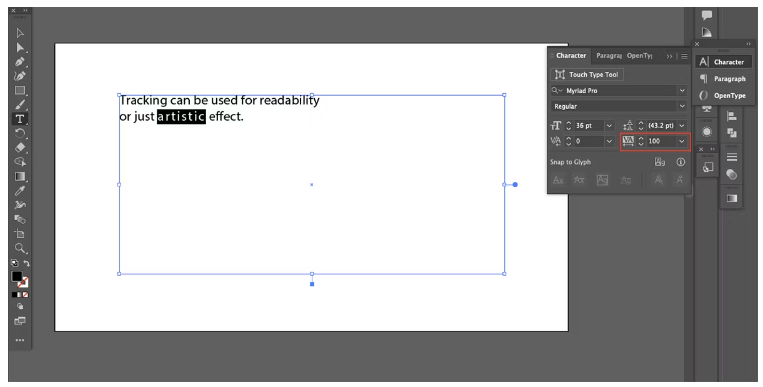Open the font family dropdown arrow
The width and height of the screenshot is (763, 387).
pyautogui.click(x=682, y=91)
